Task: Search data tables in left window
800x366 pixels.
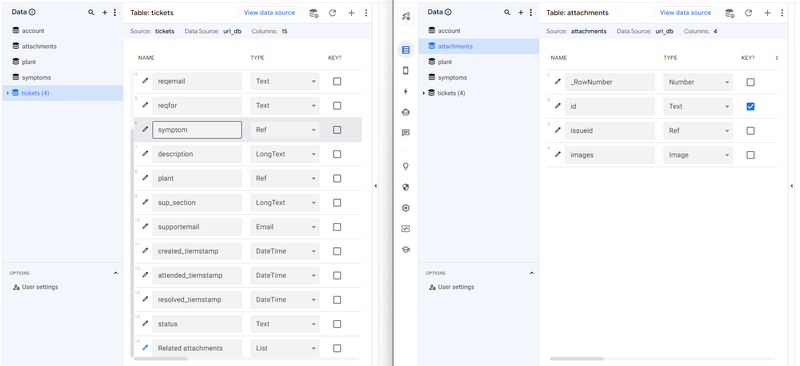Action: tap(91, 12)
